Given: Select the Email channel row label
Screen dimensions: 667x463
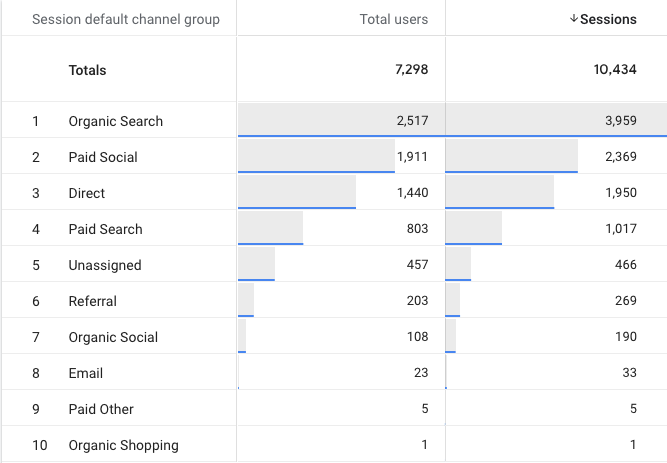Looking at the screenshot, I should [x=85, y=373].
